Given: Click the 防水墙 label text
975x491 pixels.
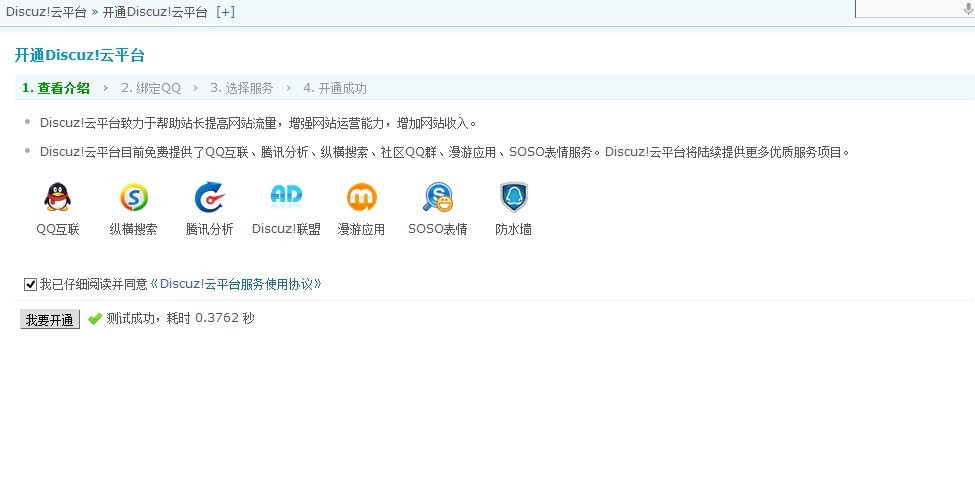Looking at the screenshot, I should coord(514,229).
